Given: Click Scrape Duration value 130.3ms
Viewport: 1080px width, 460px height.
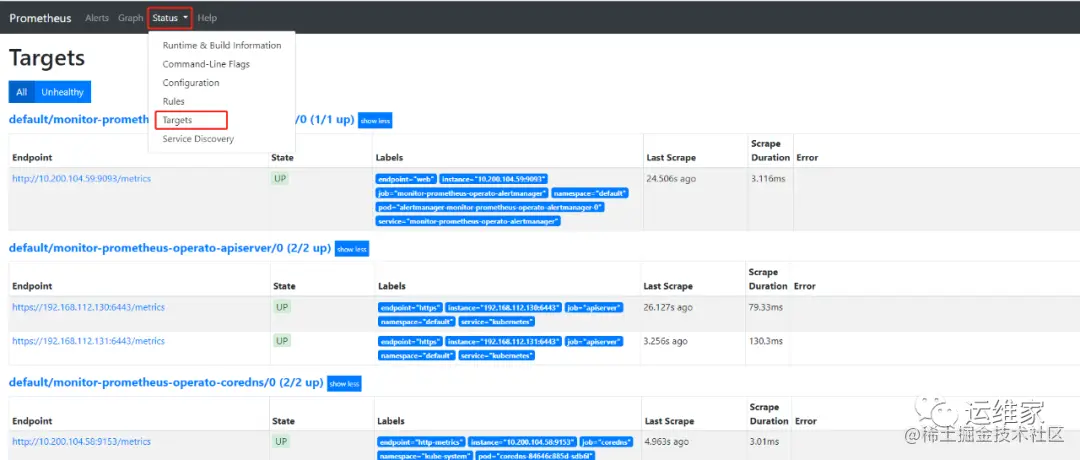Looking at the screenshot, I should (766, 341).
